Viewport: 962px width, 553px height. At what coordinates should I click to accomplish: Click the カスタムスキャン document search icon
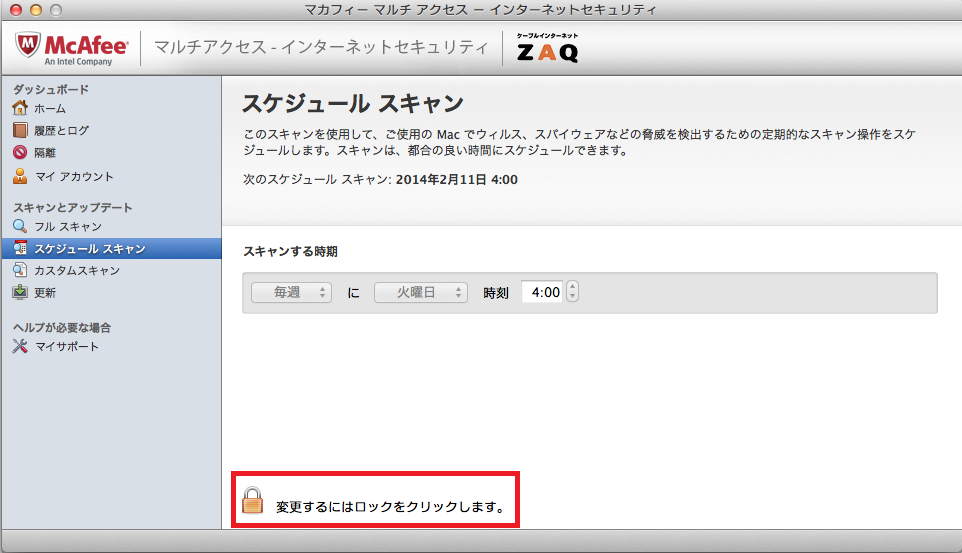point(20,270)
